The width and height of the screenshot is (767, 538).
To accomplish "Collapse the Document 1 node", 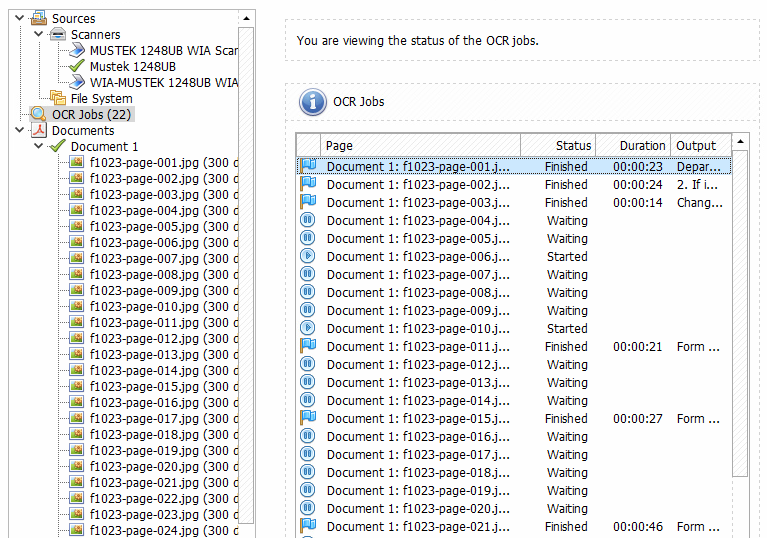I will click(39, 146).
